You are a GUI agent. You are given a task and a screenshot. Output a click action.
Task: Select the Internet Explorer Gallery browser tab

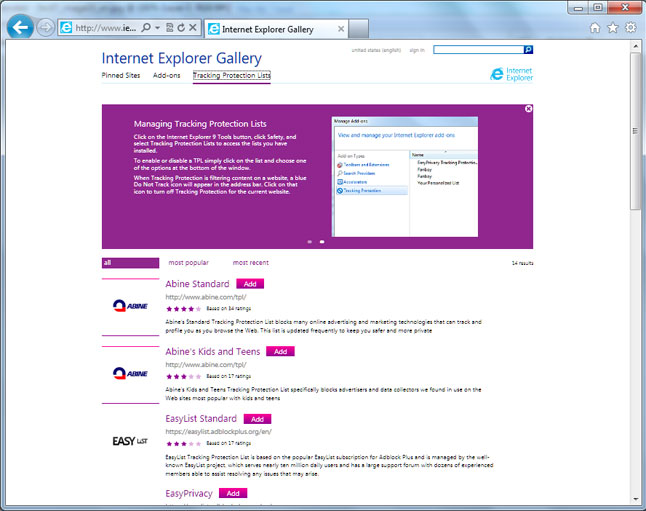click(x=276, y=29)
